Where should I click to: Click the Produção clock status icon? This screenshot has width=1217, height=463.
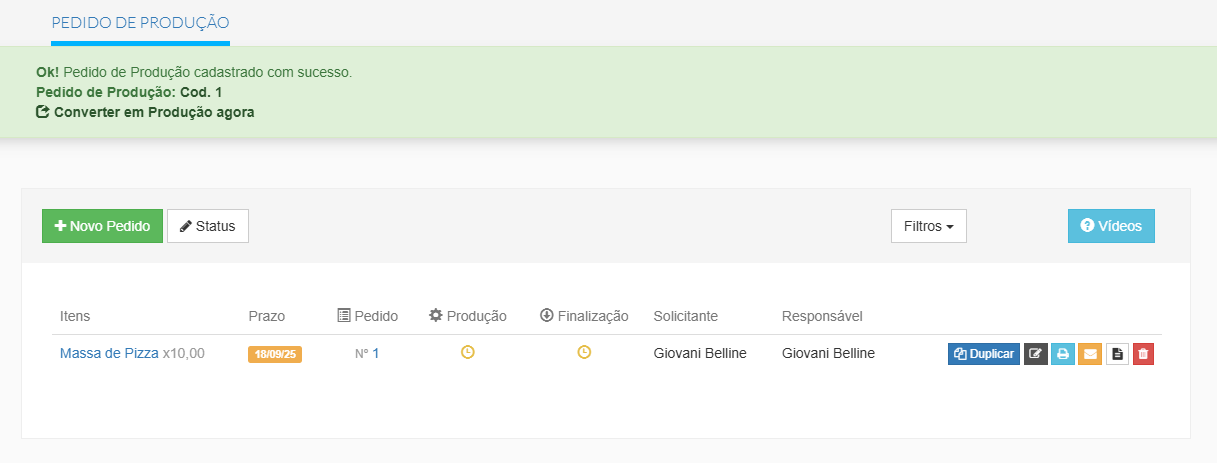click(467, 353)
